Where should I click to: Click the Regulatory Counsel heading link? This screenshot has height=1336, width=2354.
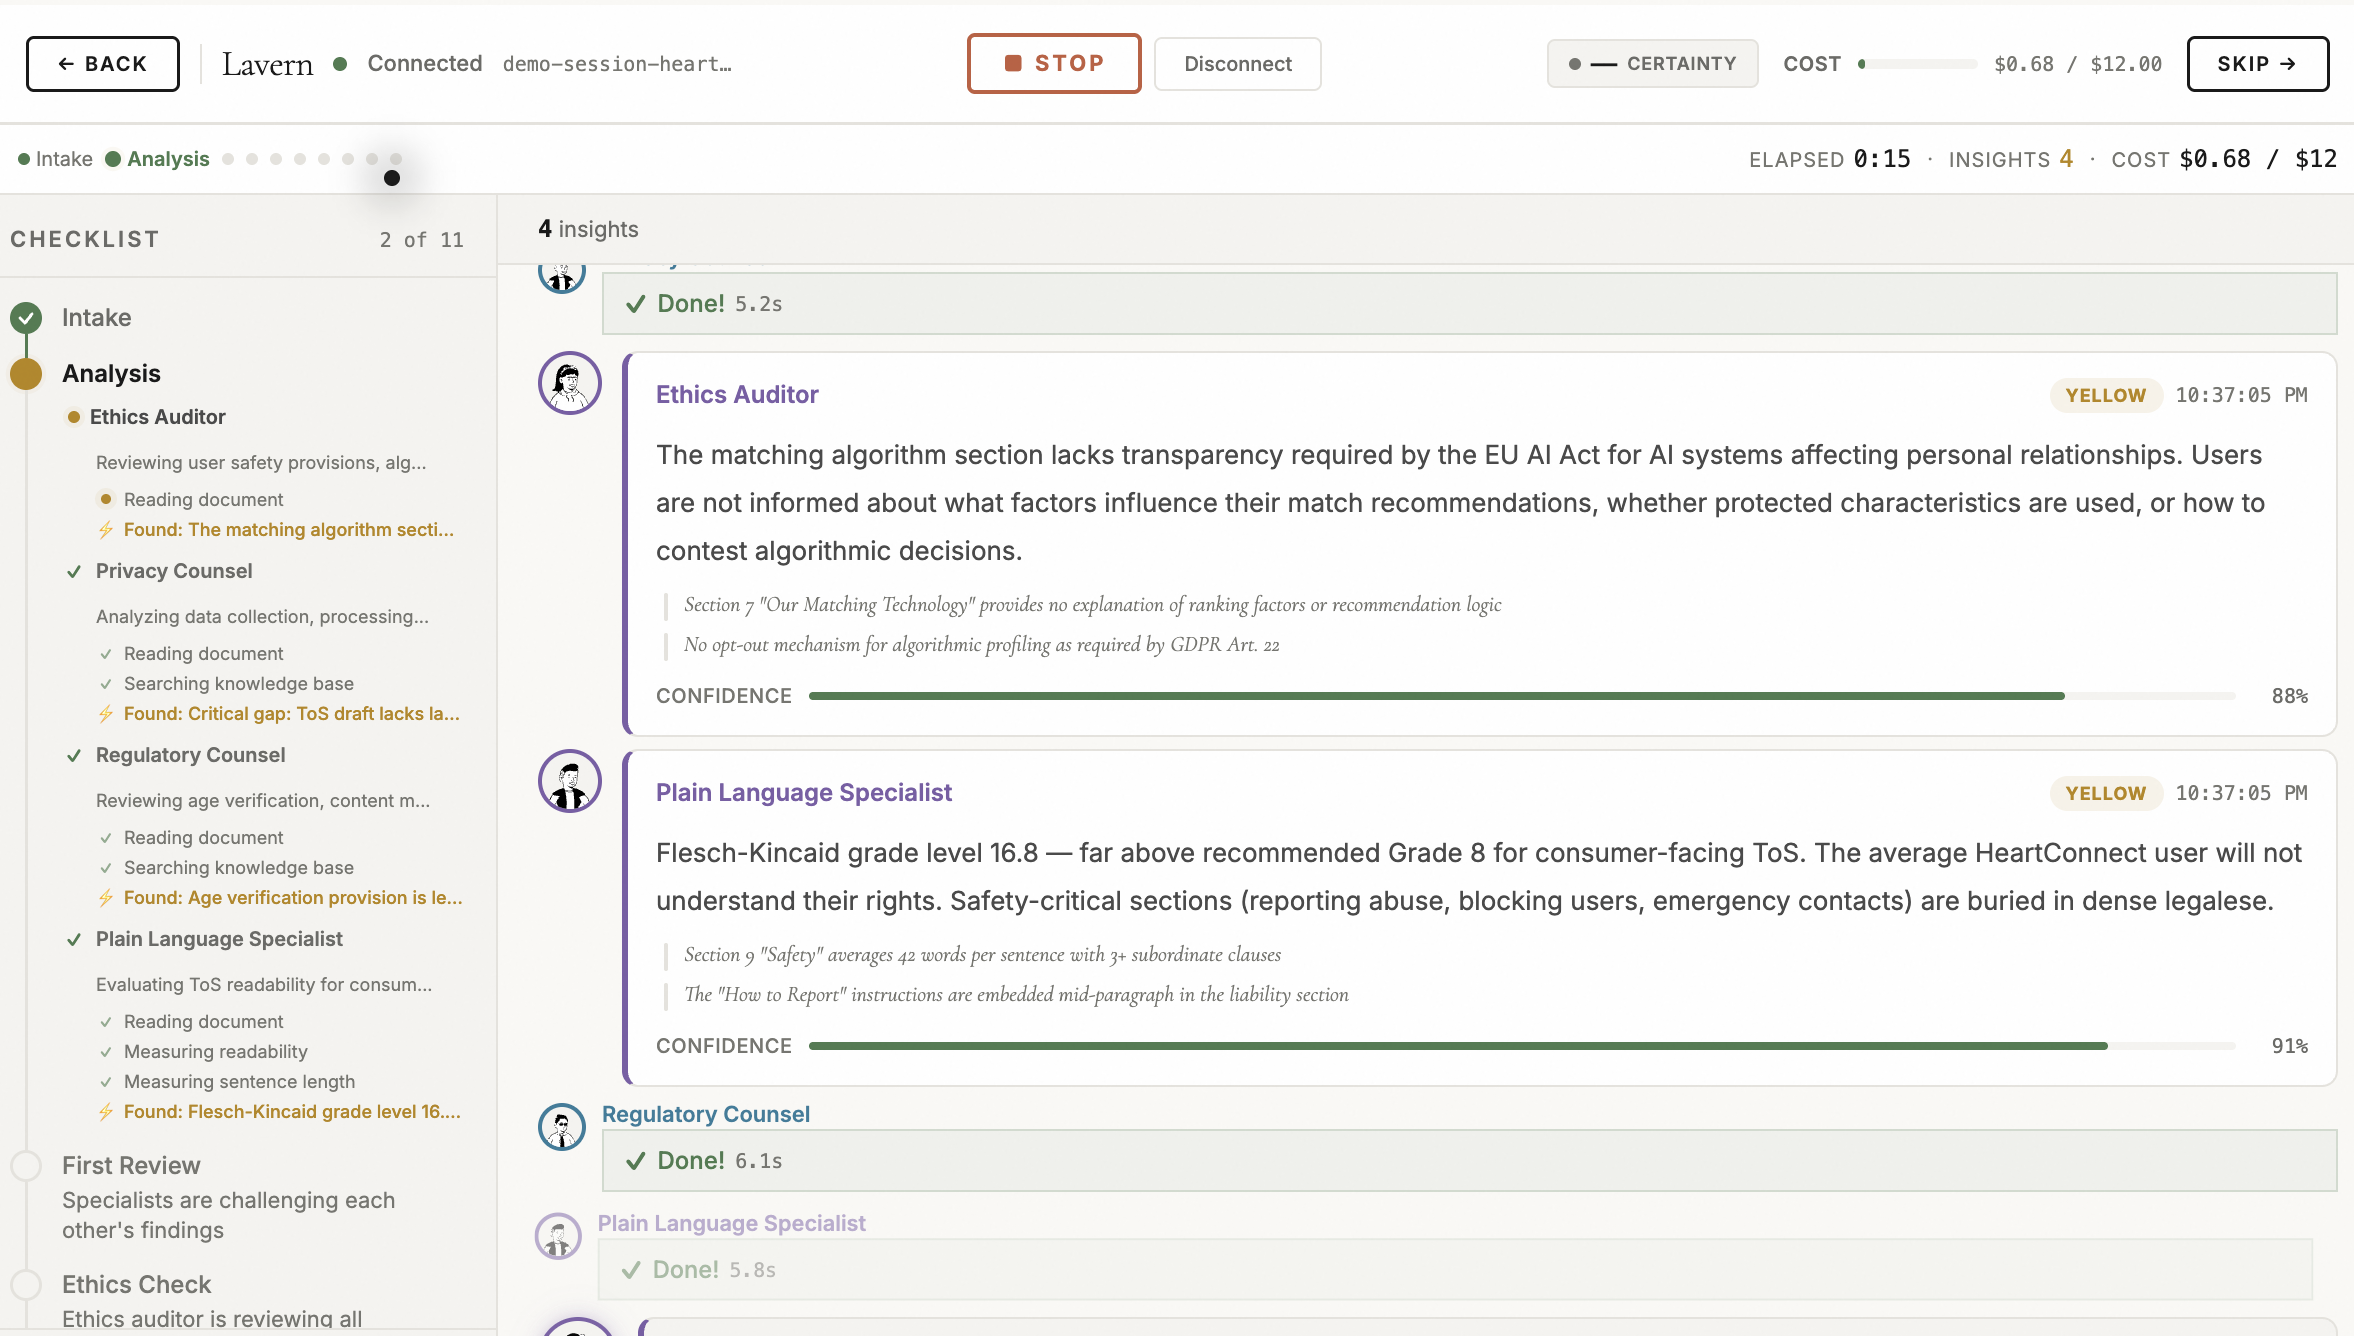click(706, 1114)
